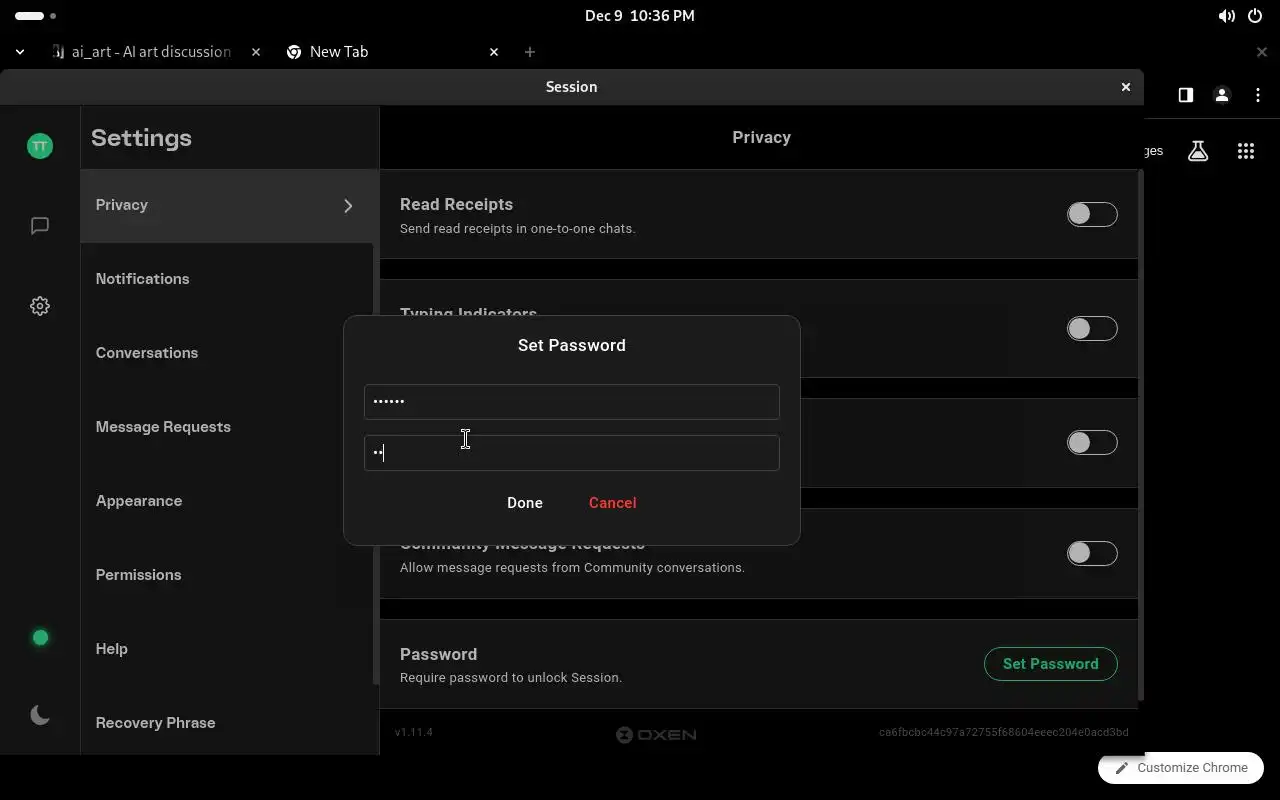Expand the Privacy chevron arrow
The height and width of the screenshot is (800, 1280).
click(348, 206)
